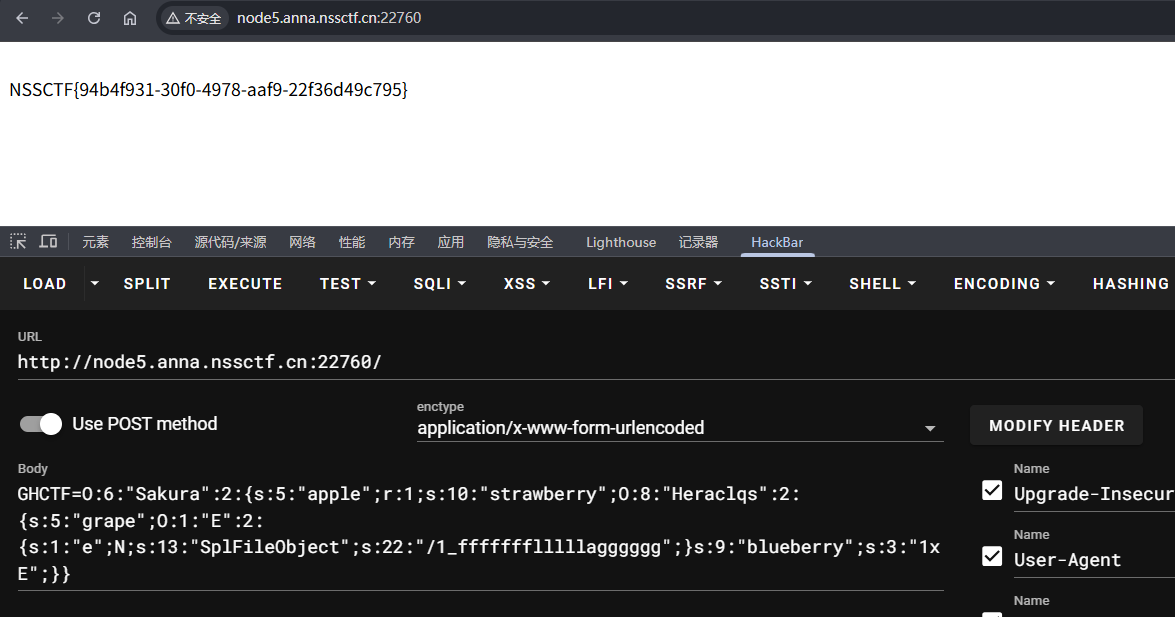Click the browser forward arrow icon
This screenshot has height=617, width=1175.
pyautogui.click(x=58, y=18)
